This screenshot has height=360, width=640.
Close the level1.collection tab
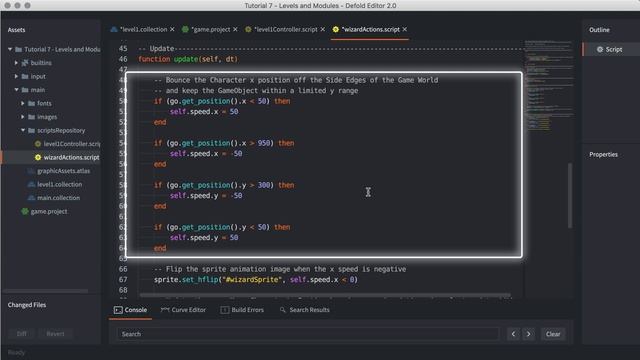tap(172, 29)
